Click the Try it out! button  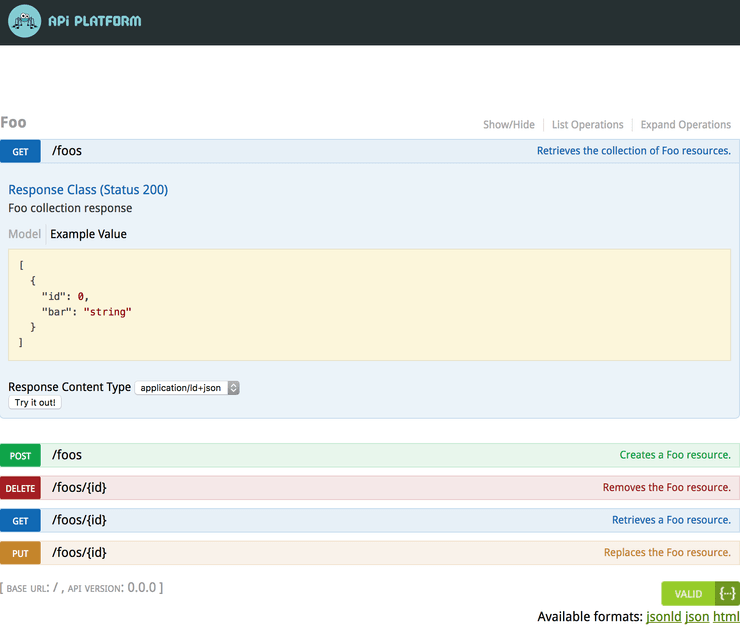(35, 403)
